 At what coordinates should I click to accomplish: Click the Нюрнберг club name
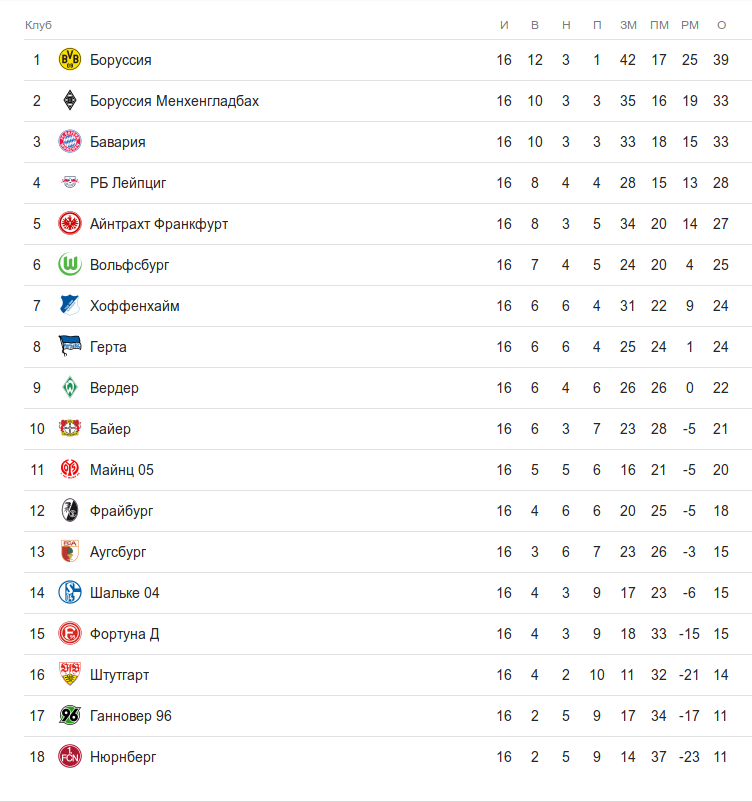(x=123, y=757)
